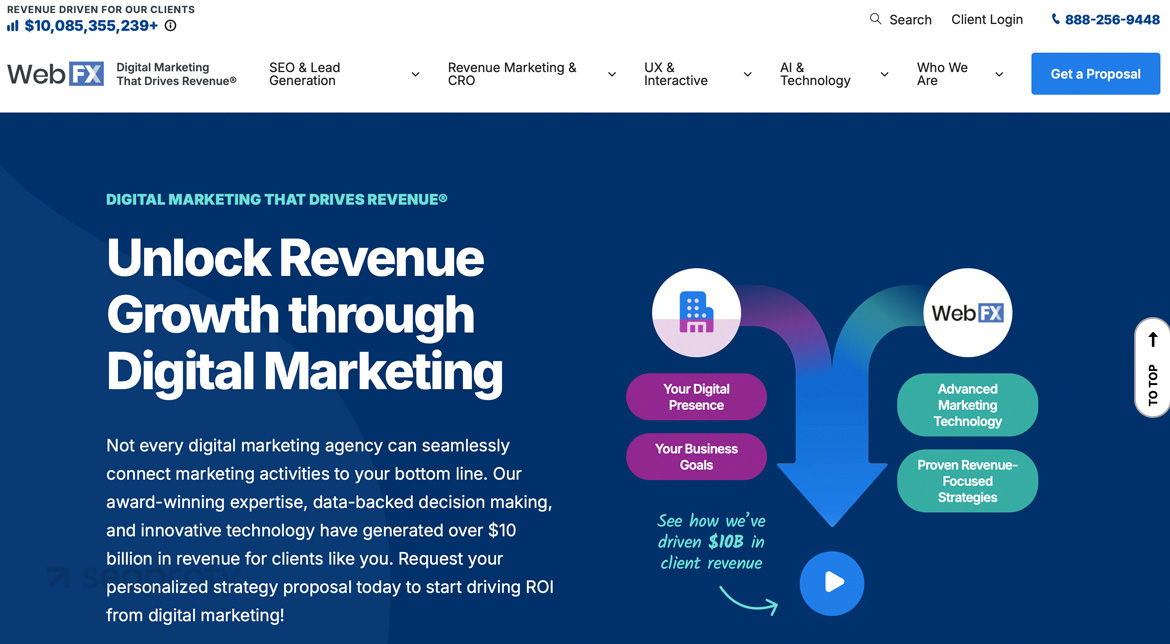Play the client revenue video
Screen dimensions: 1170x644
[x=832, y=583]
